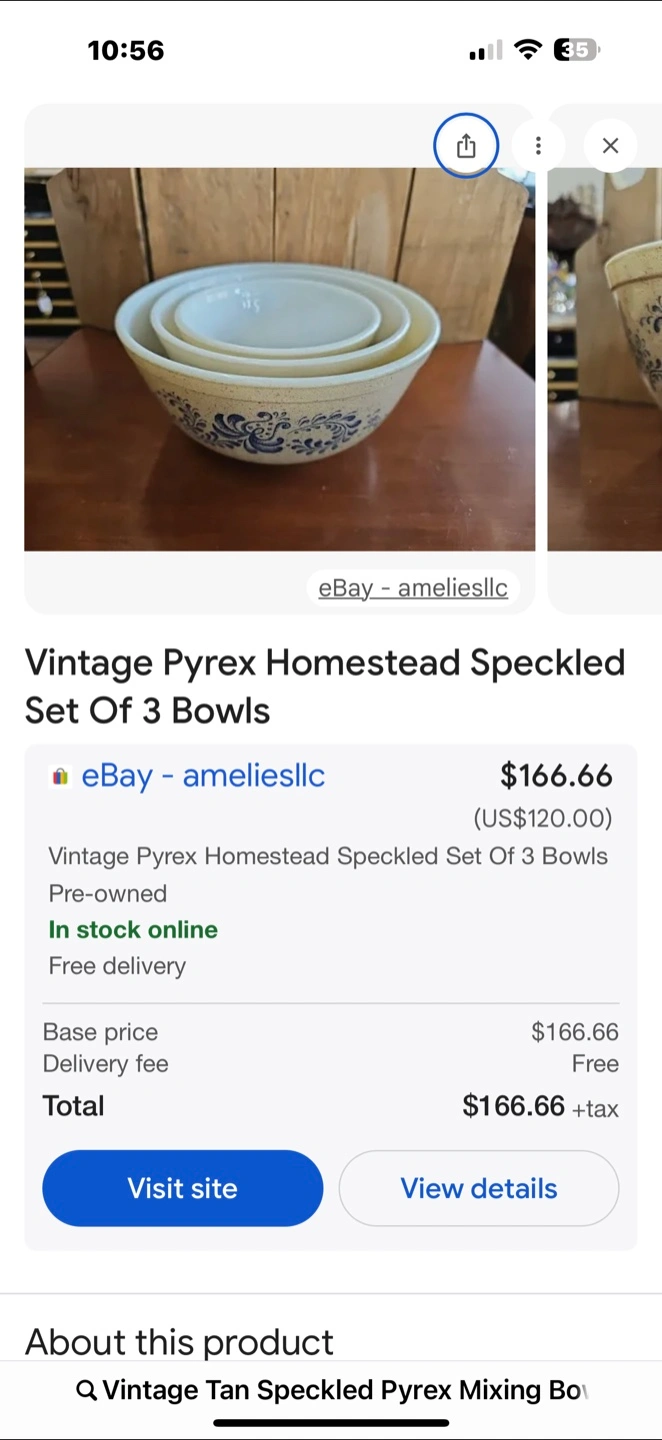662x1440 pixels.
Task: Tap the product title Vintage Pyrex Homestead Speckled
Action: click(324, 686)
